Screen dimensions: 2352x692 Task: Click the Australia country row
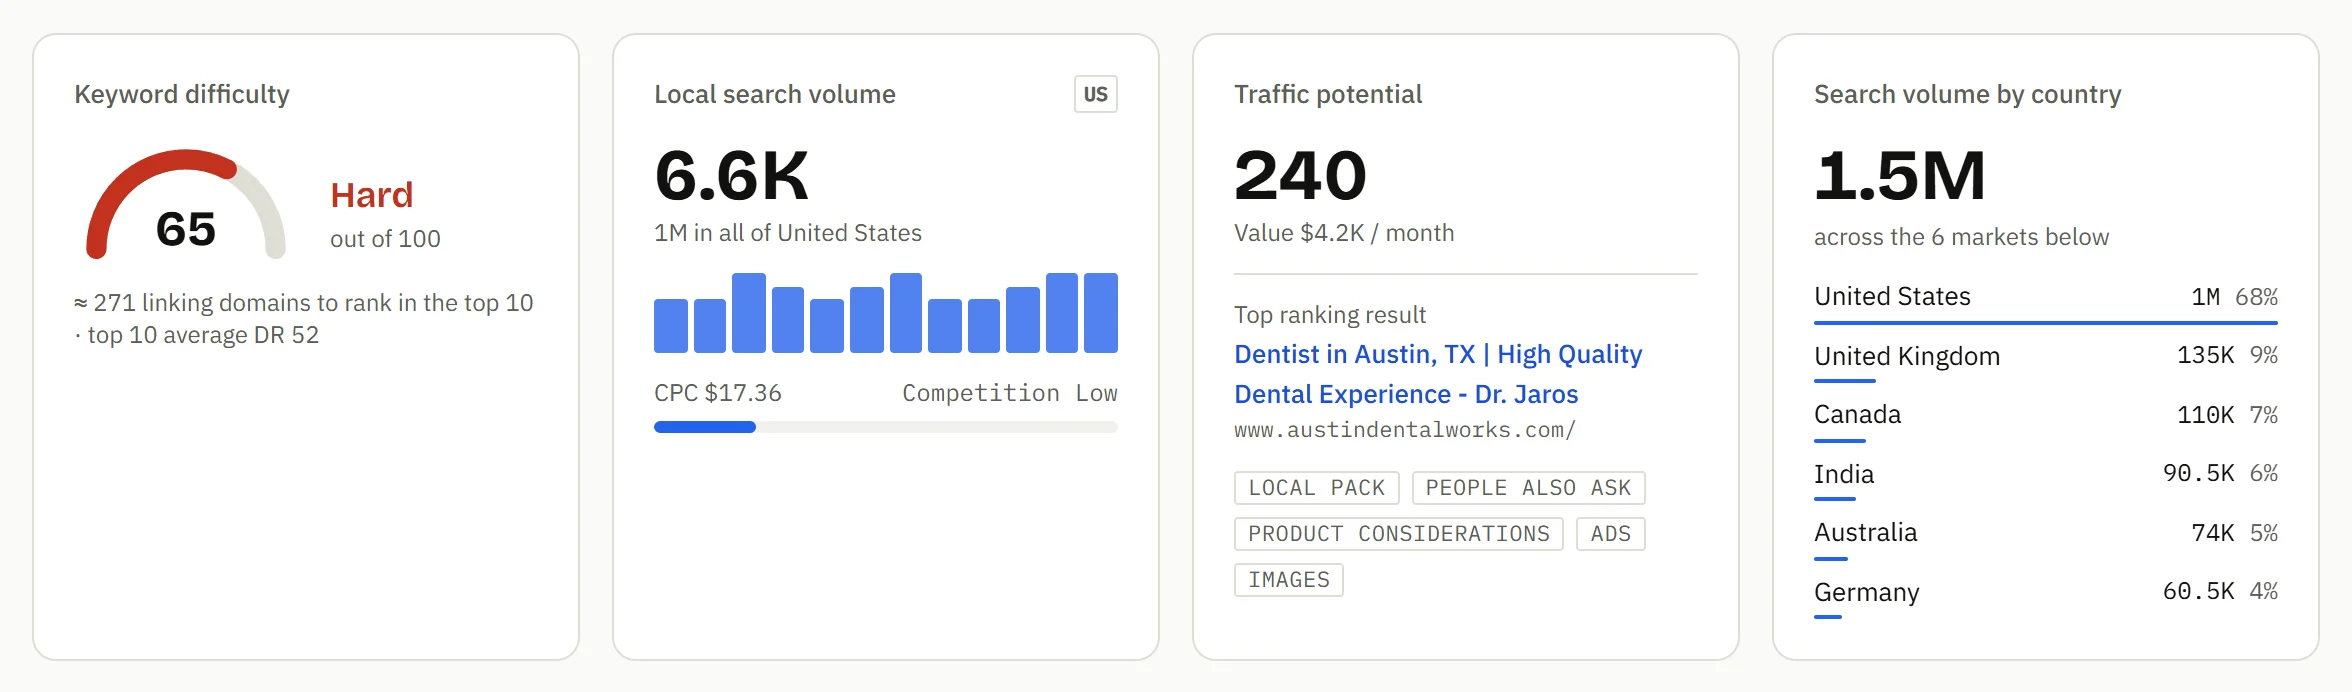tap(2045, 539)
